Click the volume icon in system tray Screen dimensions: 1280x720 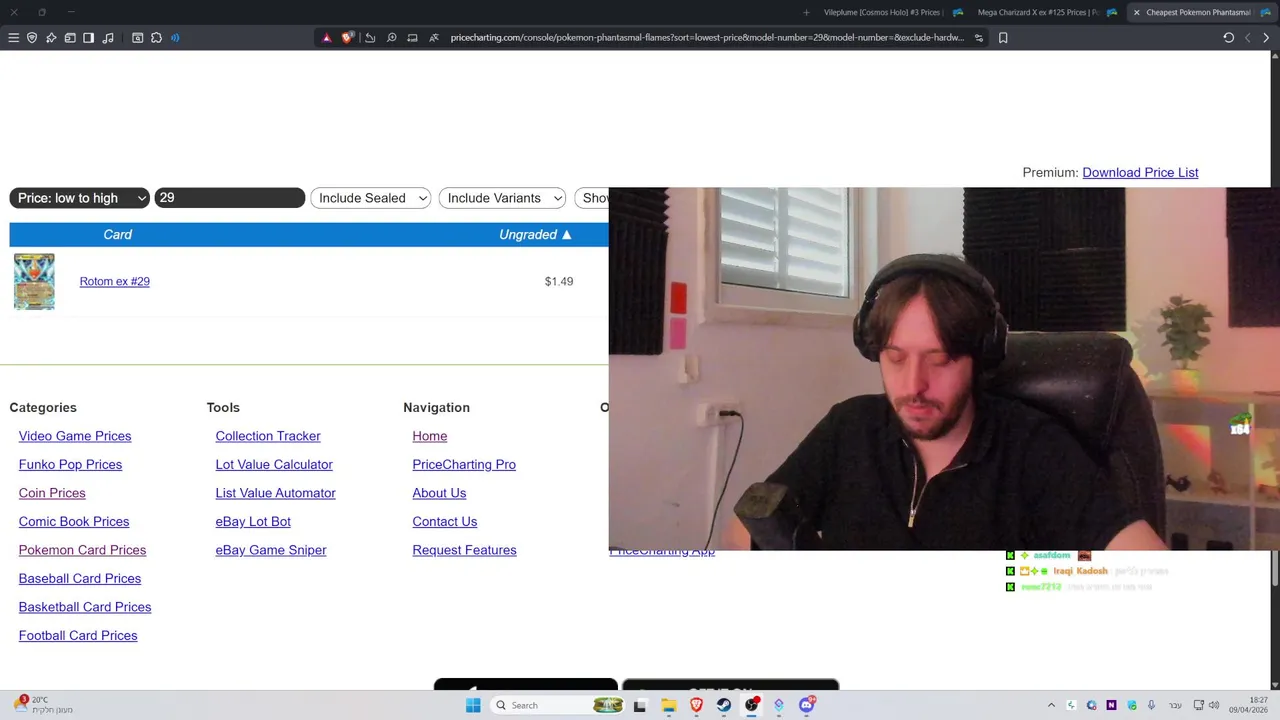point(1214,705)
